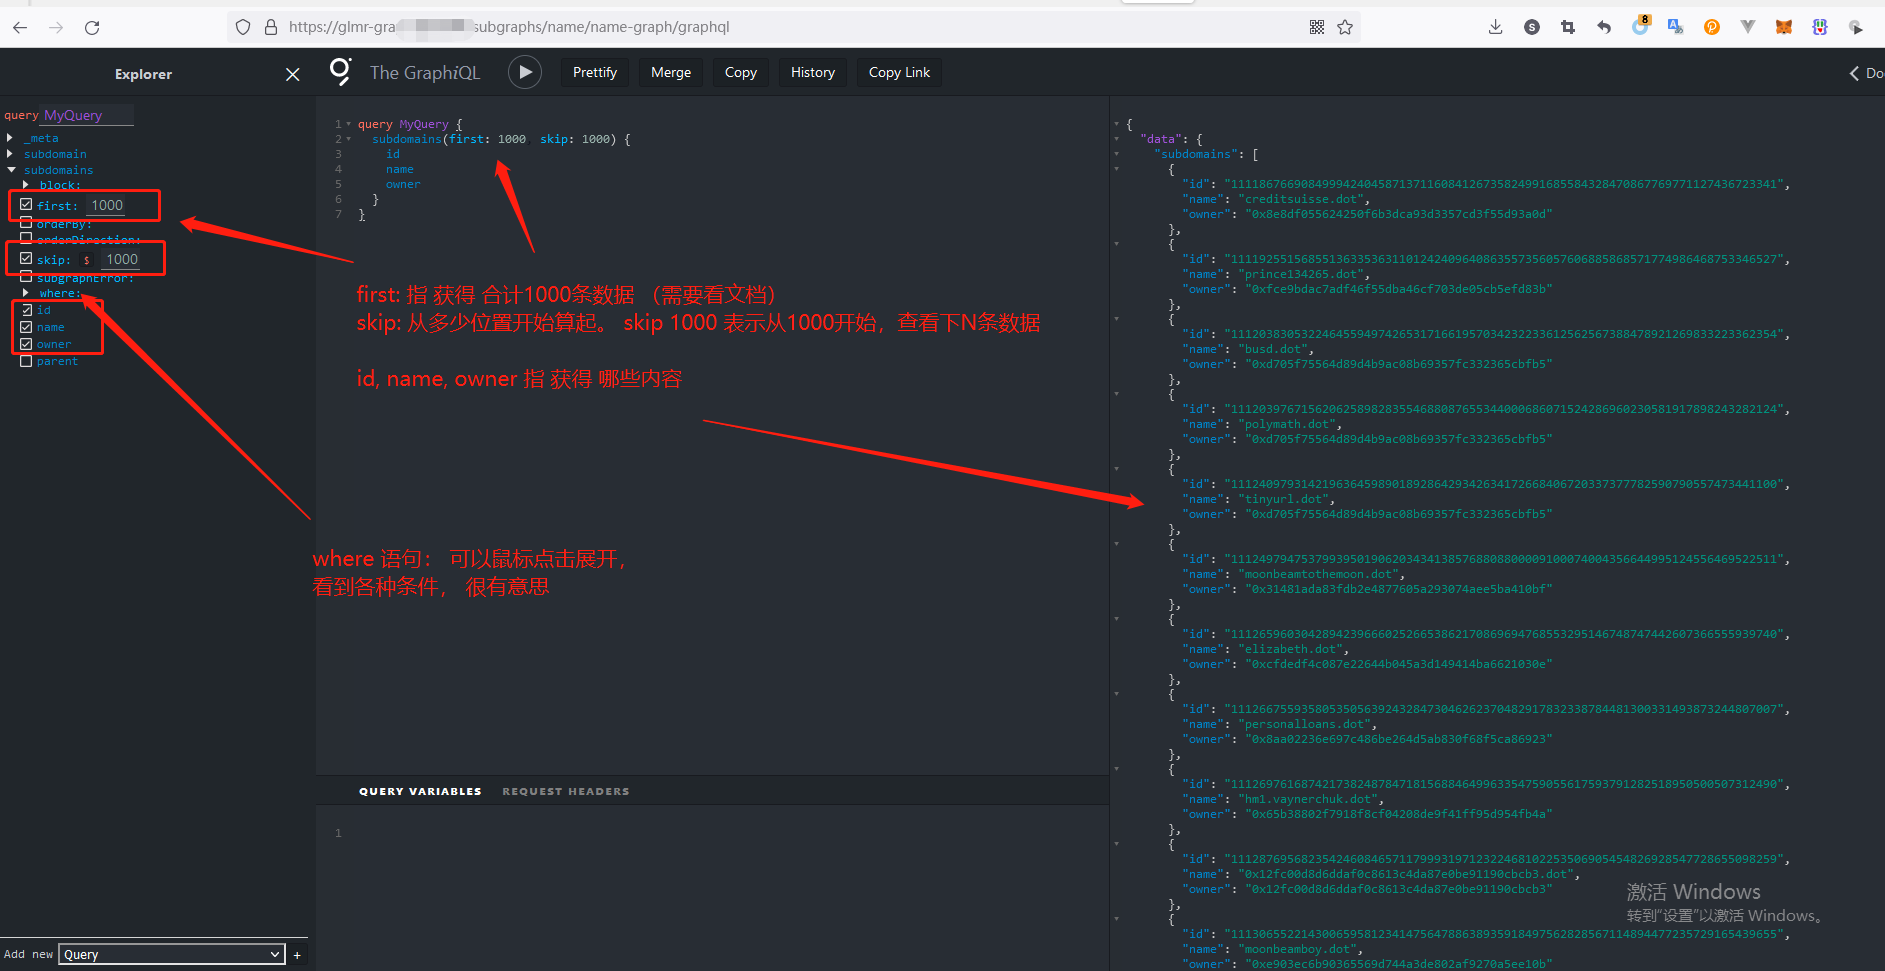
Task: Reload the page with the refresh icon
Action: click(x=92, y=27)
